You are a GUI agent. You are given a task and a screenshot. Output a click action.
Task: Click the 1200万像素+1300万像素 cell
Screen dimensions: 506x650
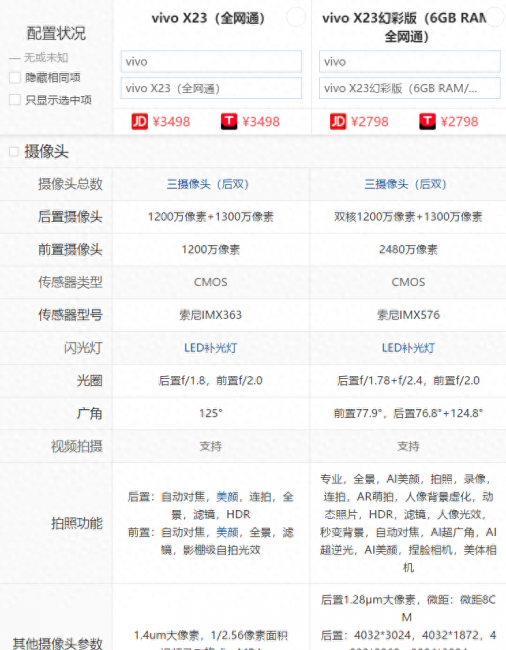(x=211, y=217)
